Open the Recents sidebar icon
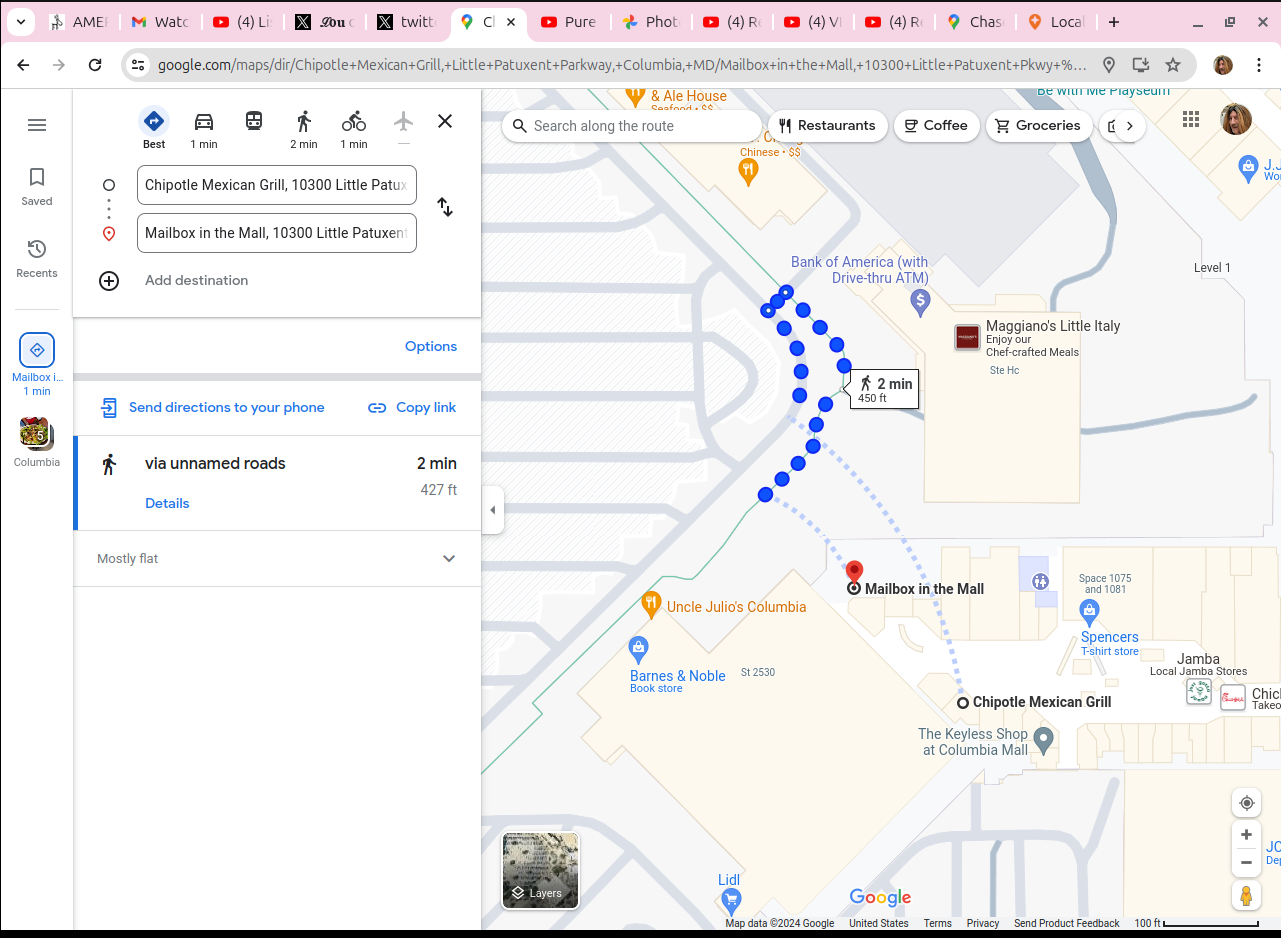The height and width of the screenshot is (938, 1281). [37, 258]
